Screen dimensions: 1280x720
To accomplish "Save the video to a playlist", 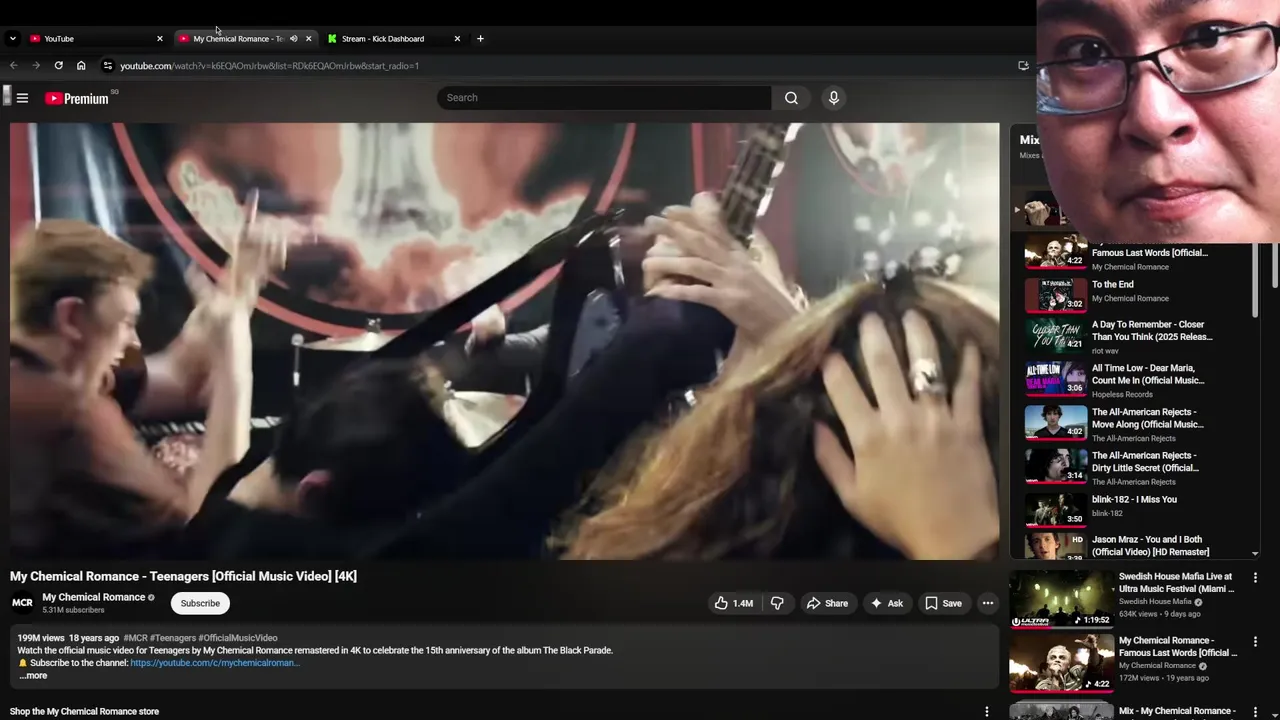I will point(943,603).
